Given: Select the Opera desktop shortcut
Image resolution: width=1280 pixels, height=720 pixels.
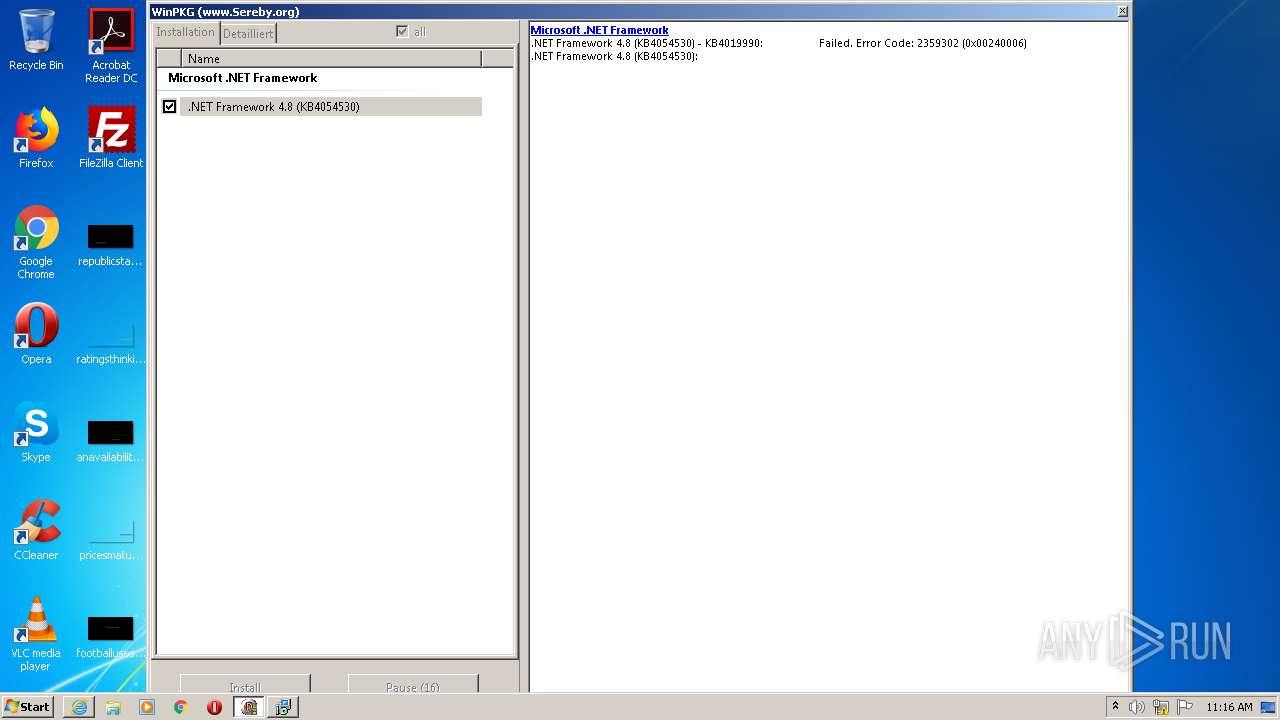Looking at the screenshot, I should tap(36, 334).
